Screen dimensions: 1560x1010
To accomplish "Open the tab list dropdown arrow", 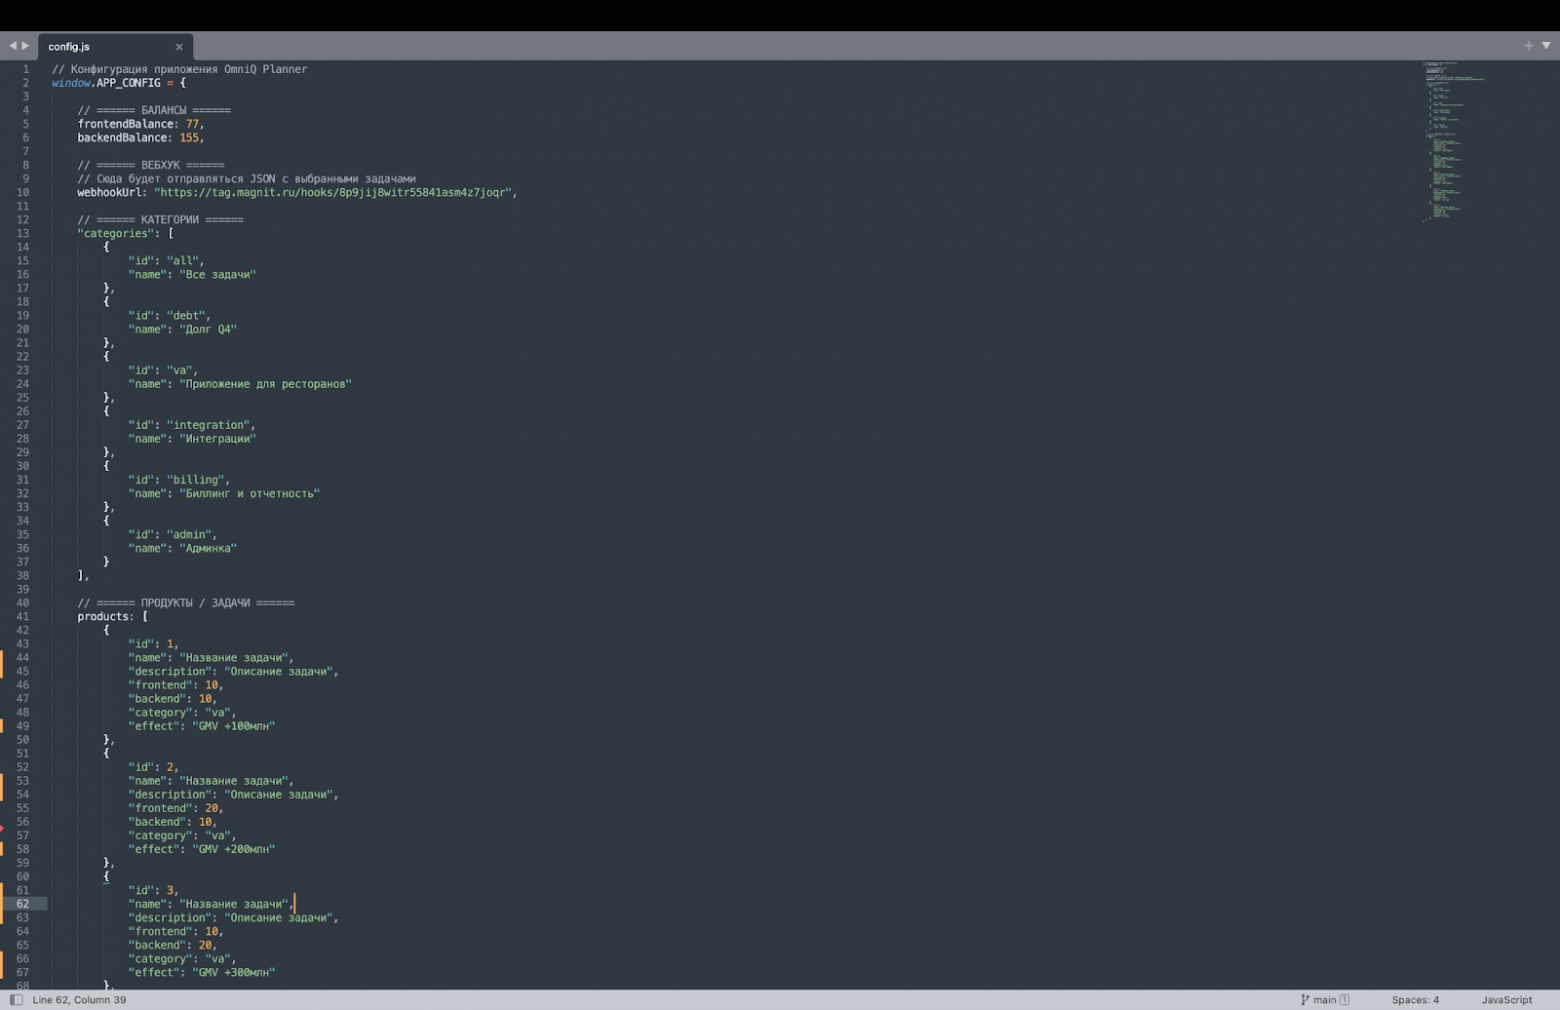I will tap(1546, 45).
